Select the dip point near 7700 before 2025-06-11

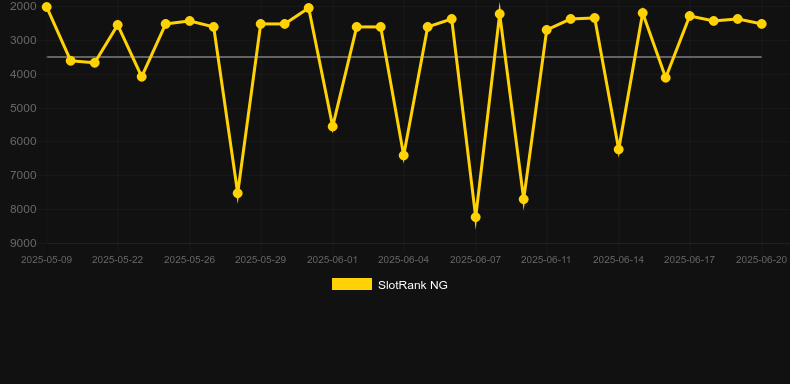(523, 200)
